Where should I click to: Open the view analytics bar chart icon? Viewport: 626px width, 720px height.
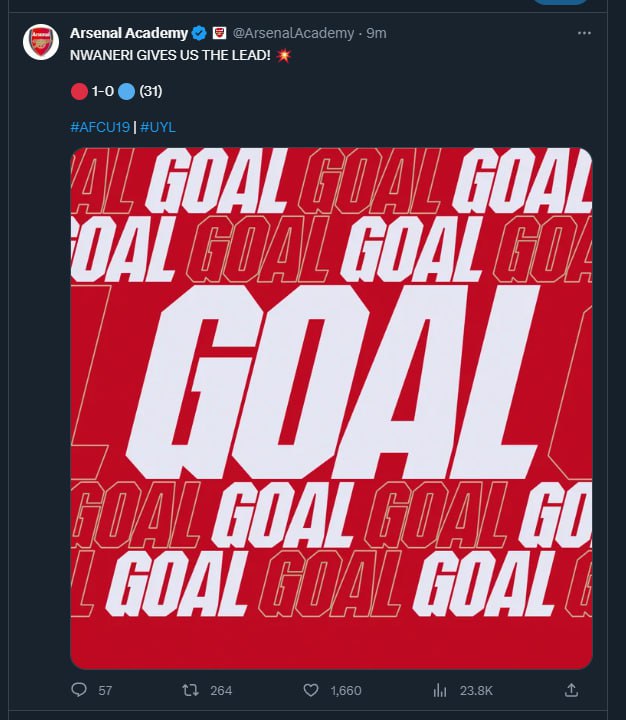[438, 690]
